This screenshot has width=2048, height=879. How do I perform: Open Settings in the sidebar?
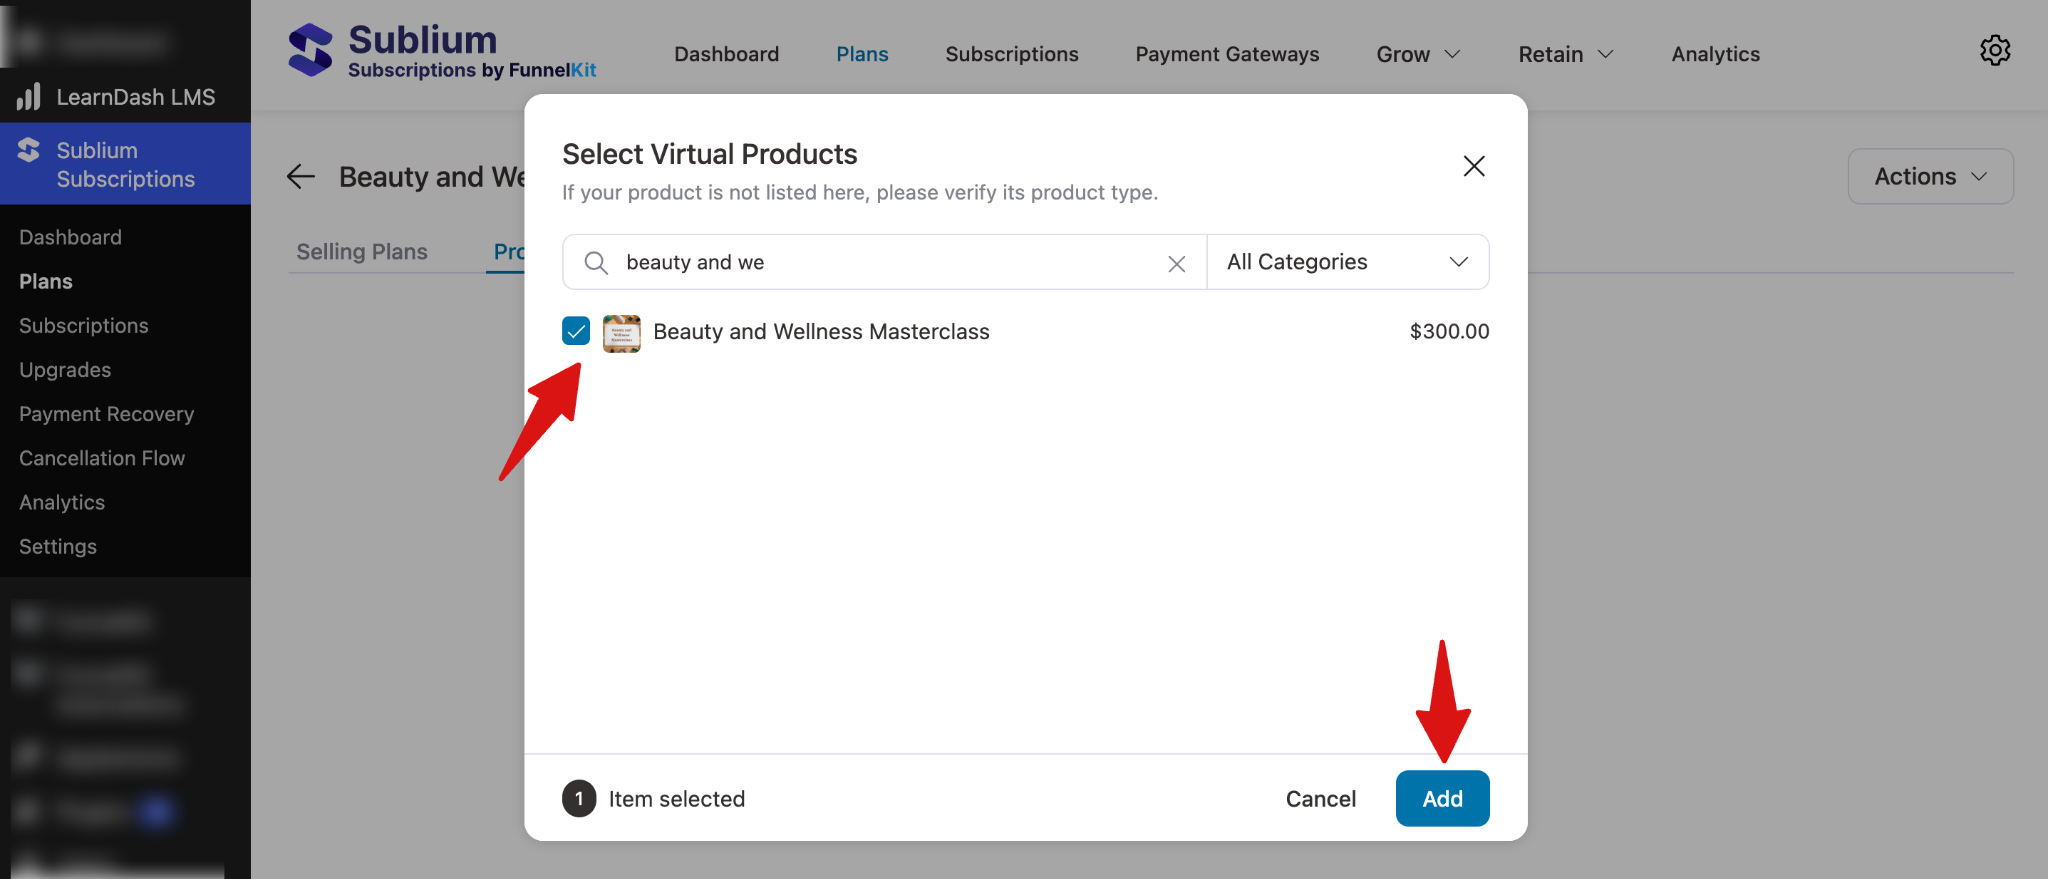(58, 547)
